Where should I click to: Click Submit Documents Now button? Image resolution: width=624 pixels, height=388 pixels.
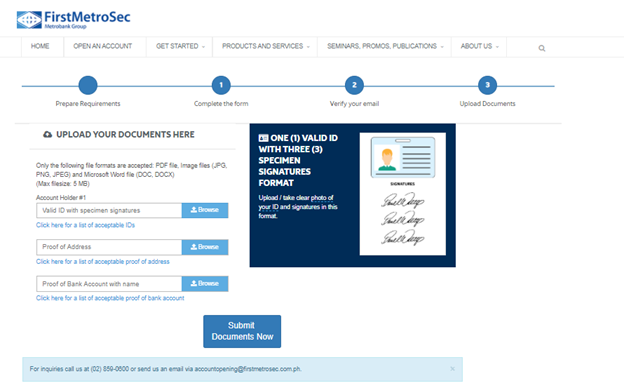pos(242,331)
